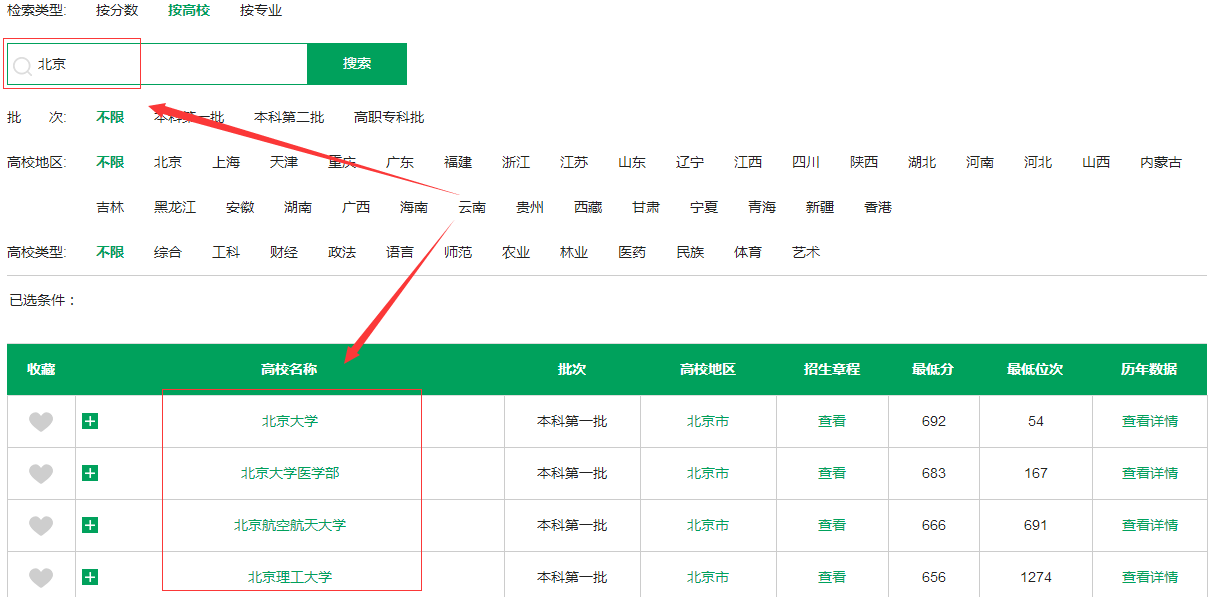Filter school type by 医药
This screenshot has height=597, width=1220.
pyautogui.click(x=632, y=252)
